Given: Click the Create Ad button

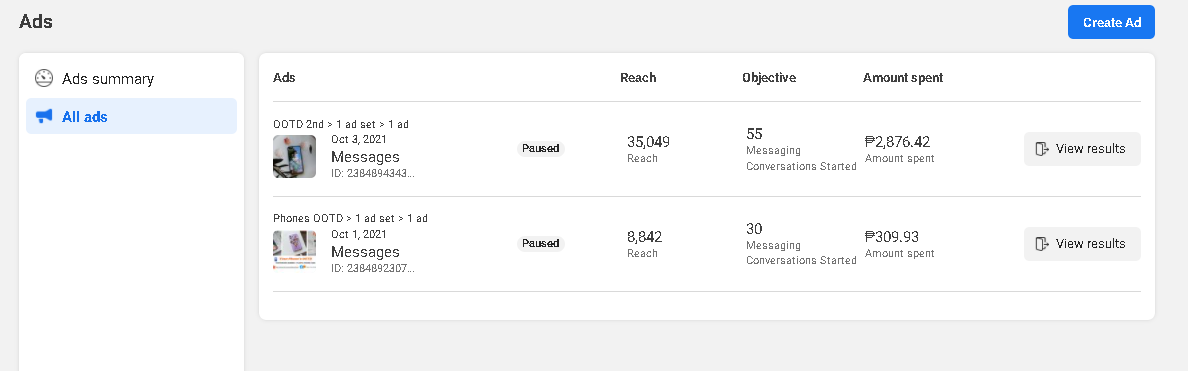Looking at the screenshot, I should [1111, 22].
